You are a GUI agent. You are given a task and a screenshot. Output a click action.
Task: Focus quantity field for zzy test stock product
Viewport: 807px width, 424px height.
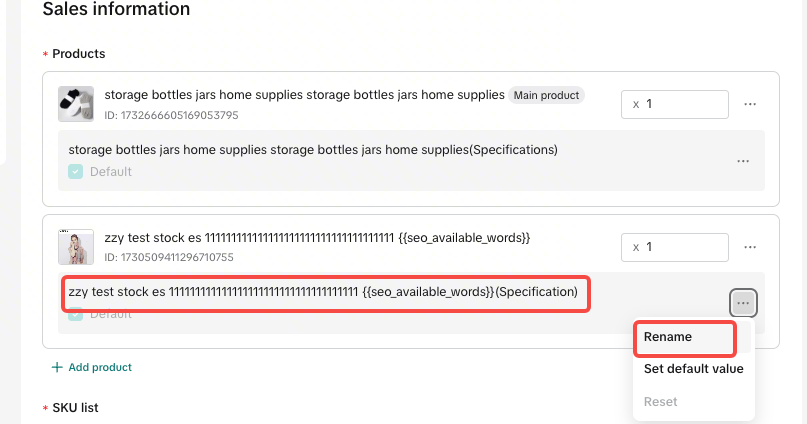674,248
